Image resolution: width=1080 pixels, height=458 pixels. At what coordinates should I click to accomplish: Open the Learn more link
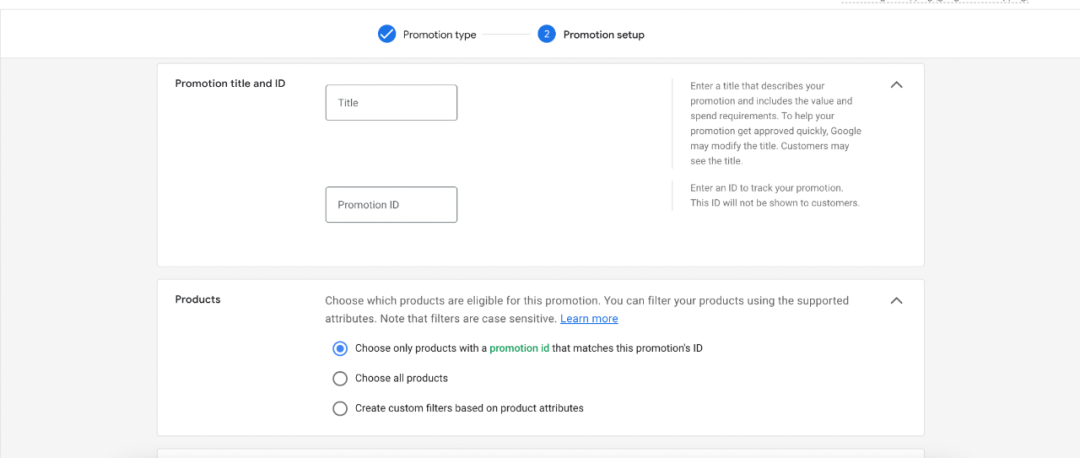[x=589, y=319]
